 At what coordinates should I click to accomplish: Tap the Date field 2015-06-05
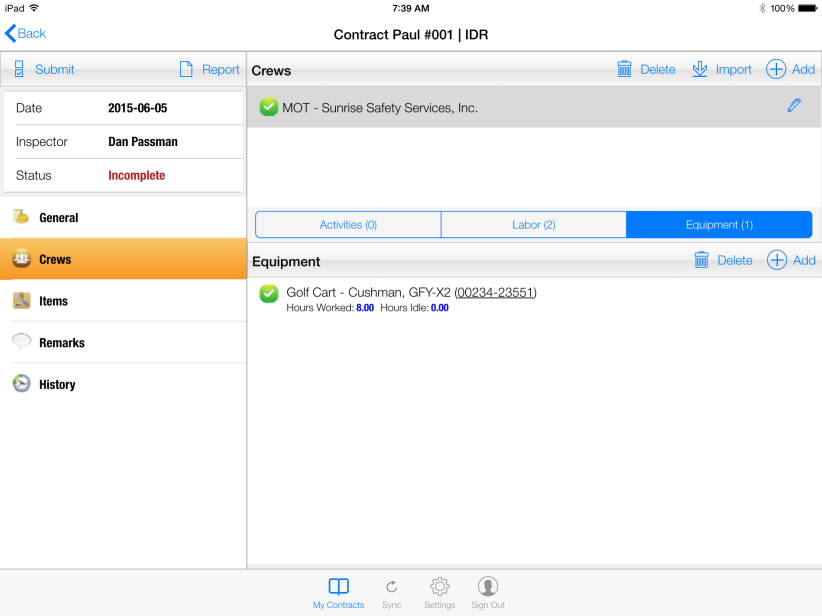(137, 108)
